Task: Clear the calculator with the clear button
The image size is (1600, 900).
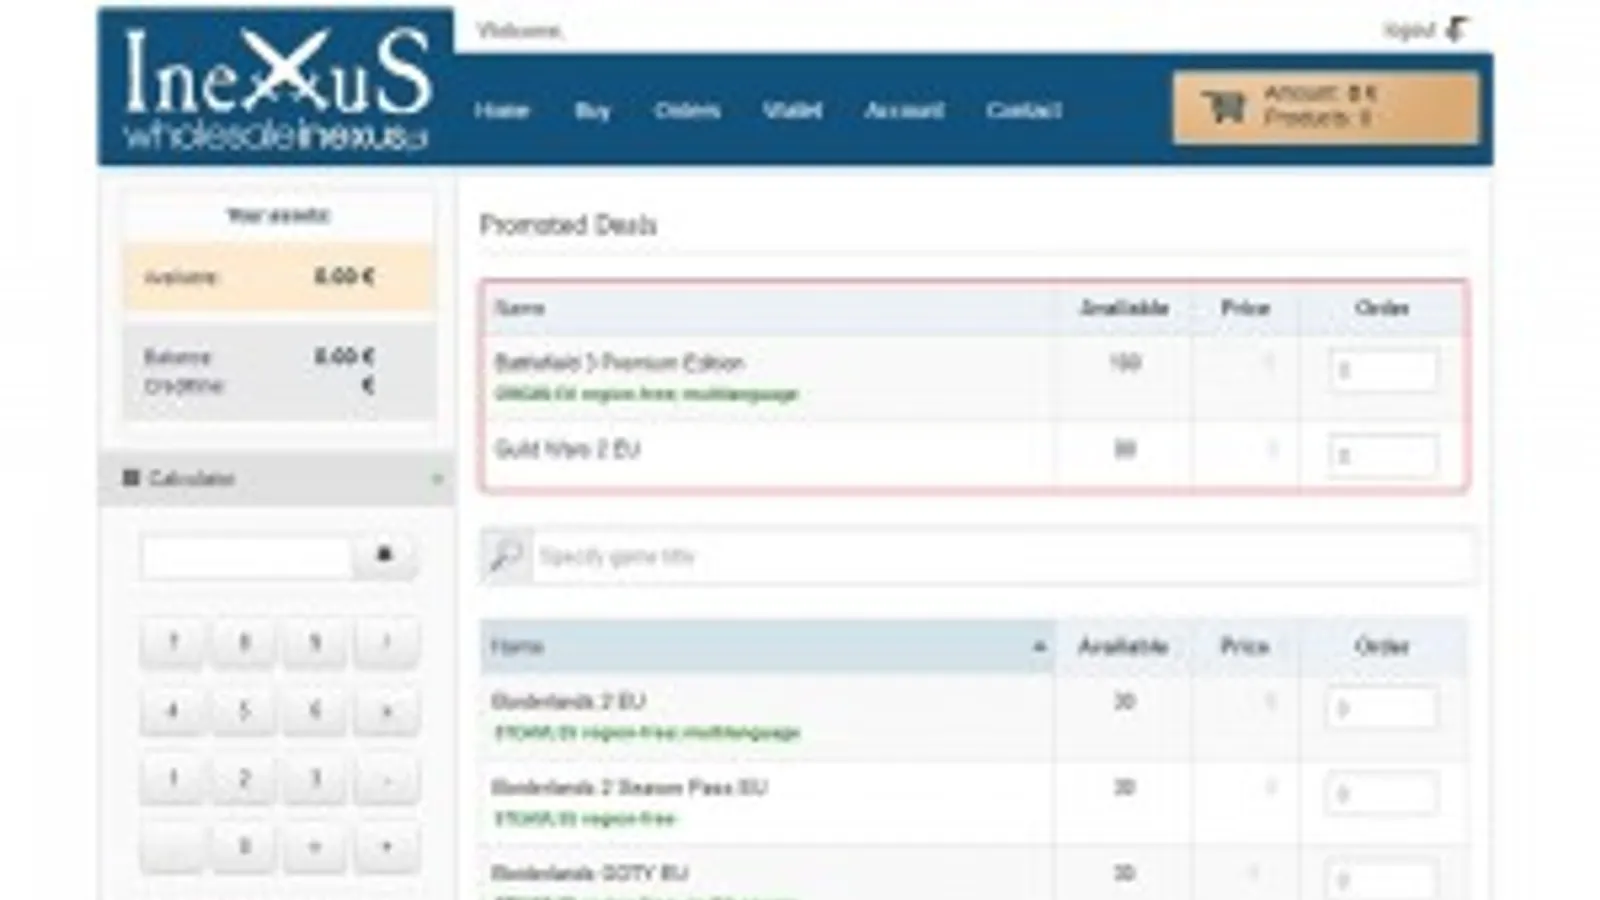Action: tap(384, 555)
